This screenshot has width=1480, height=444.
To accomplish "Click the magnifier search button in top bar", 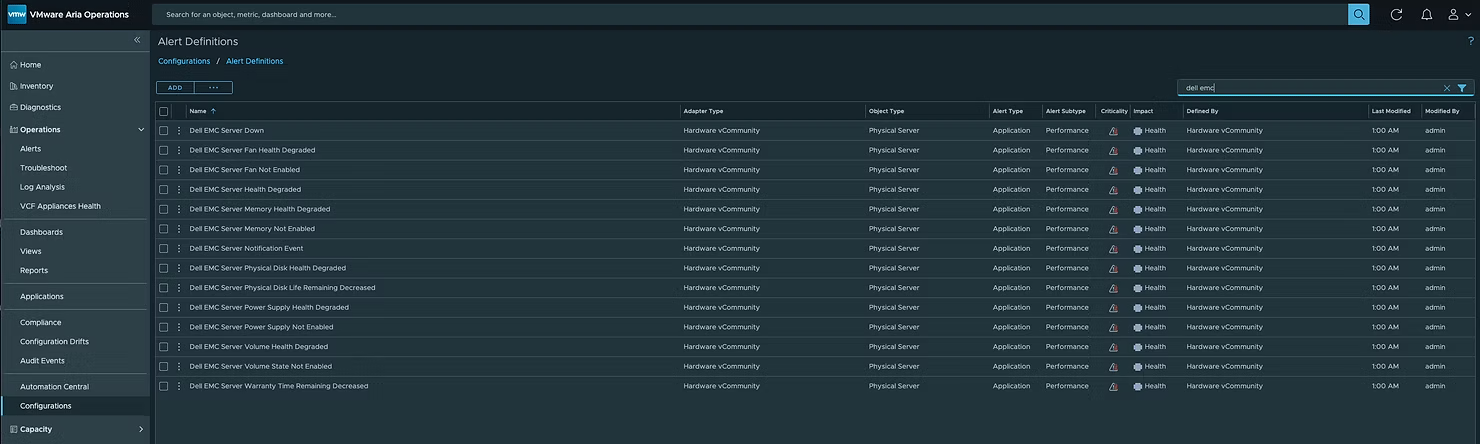I will (x=1358, y=14).
